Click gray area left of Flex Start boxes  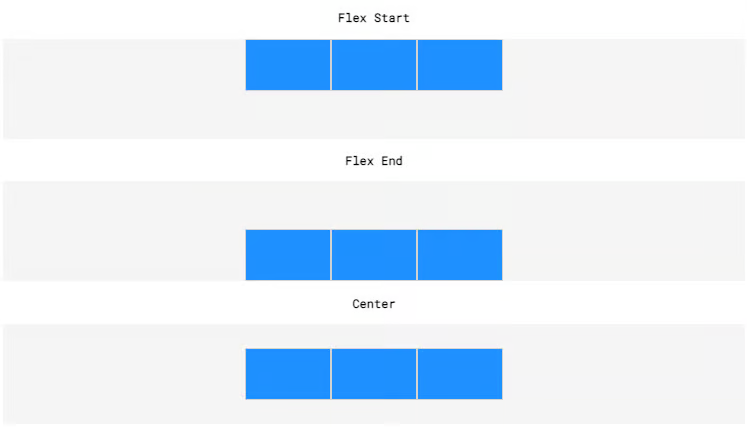point(124,89)
